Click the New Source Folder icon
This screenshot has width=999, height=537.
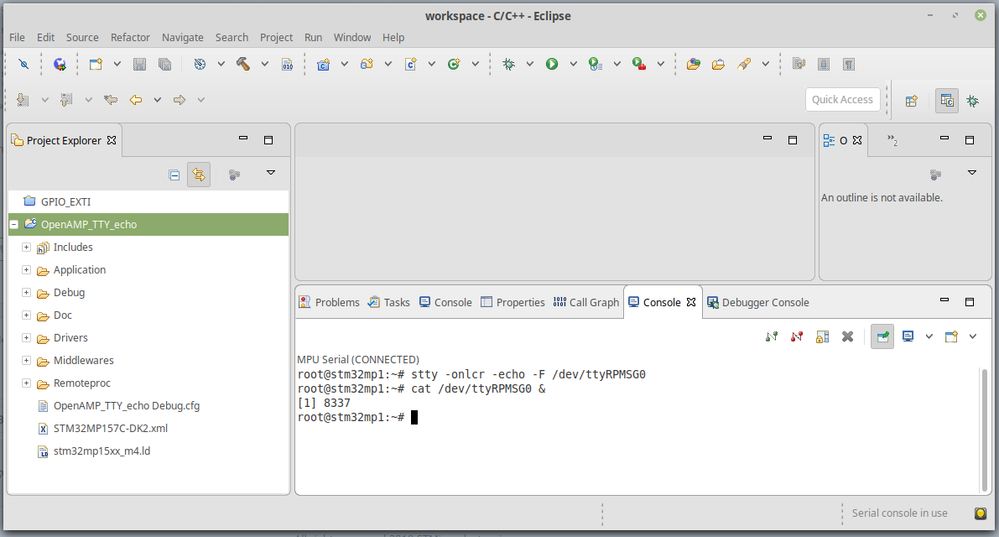point(367,64)
